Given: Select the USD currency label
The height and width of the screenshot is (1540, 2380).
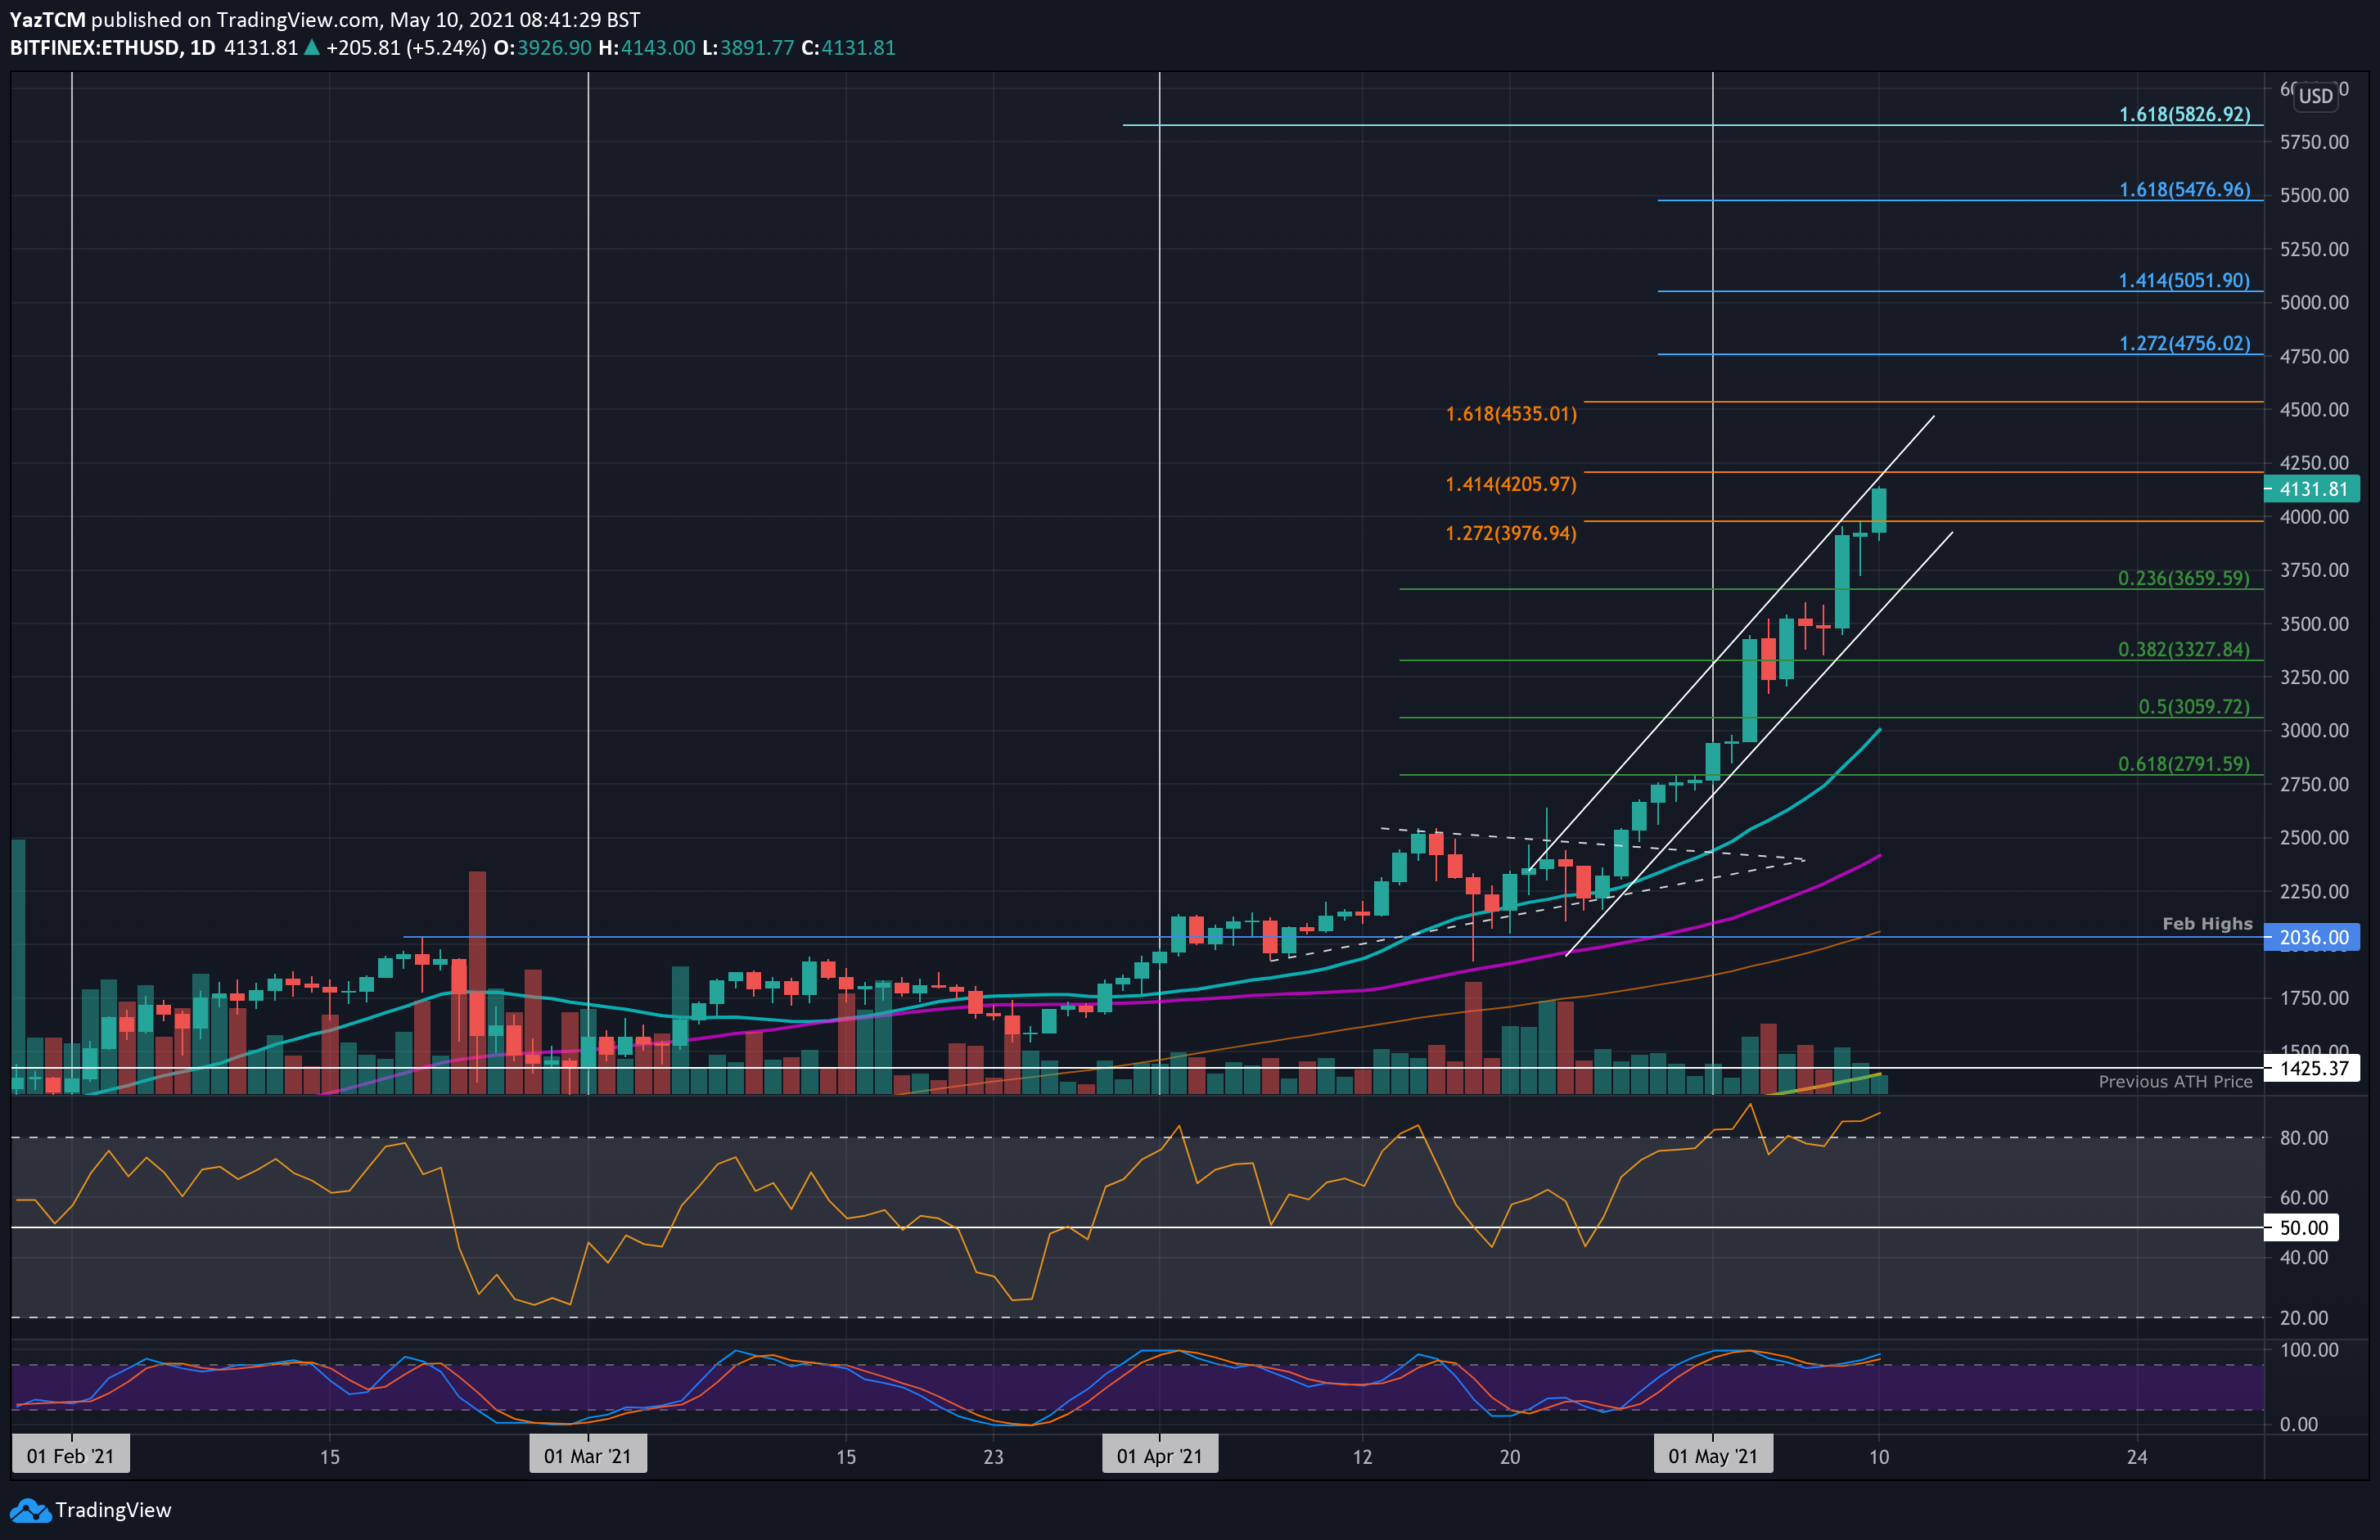Looking at the screenshot, I should (x=2316, y=96).
